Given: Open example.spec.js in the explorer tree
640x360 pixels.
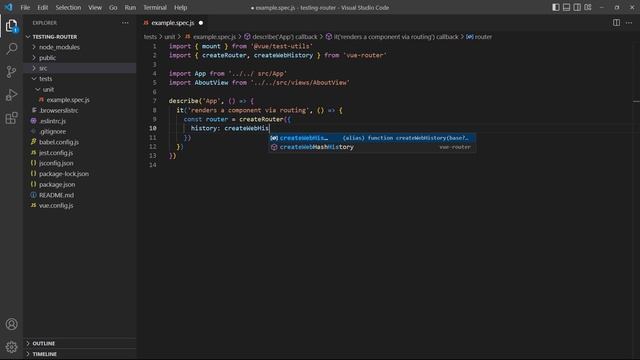Looking at the screenshot, I should coord(80,100).
